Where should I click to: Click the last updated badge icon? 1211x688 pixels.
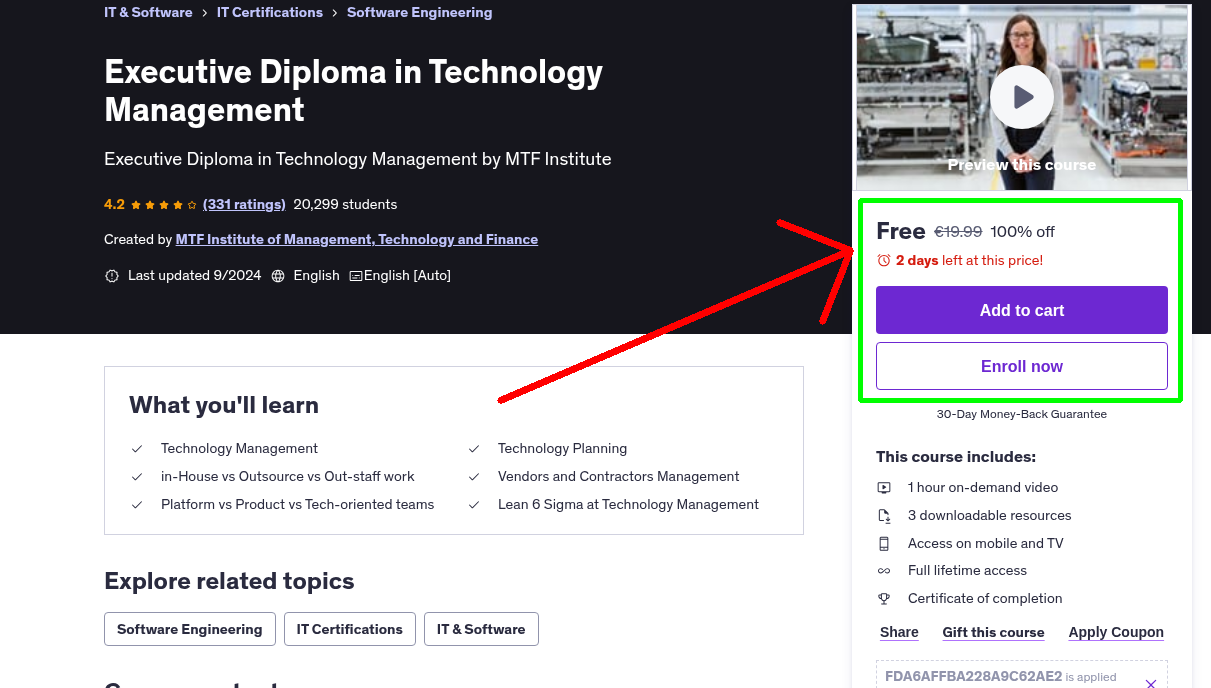(112, 276)
